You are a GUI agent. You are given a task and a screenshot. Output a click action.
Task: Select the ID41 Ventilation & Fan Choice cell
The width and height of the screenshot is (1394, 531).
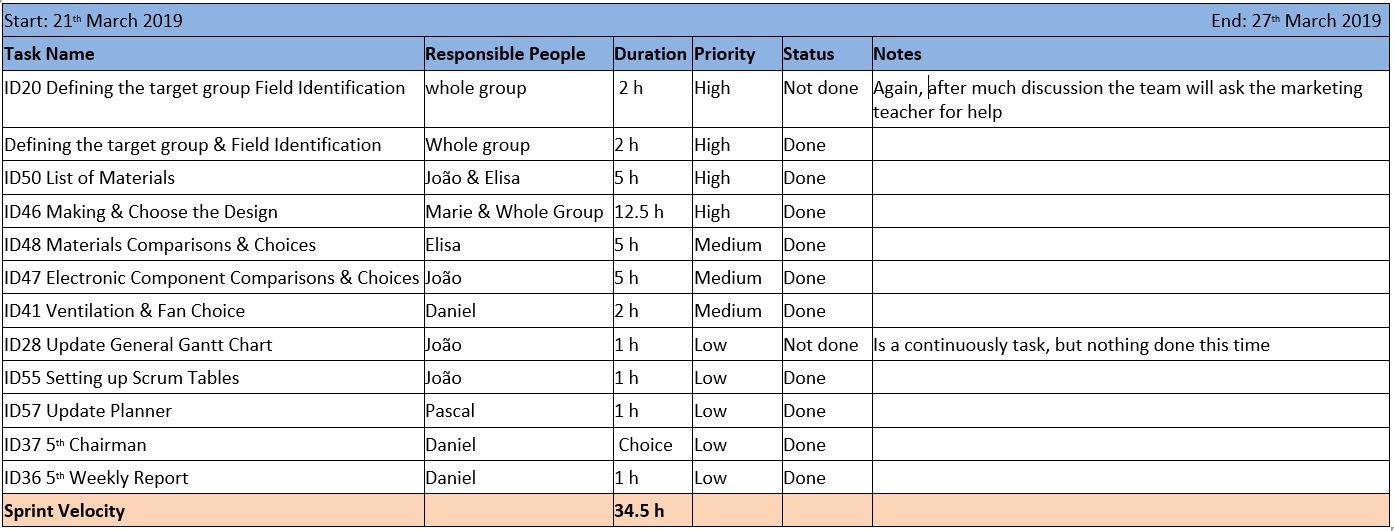point(125,311)
